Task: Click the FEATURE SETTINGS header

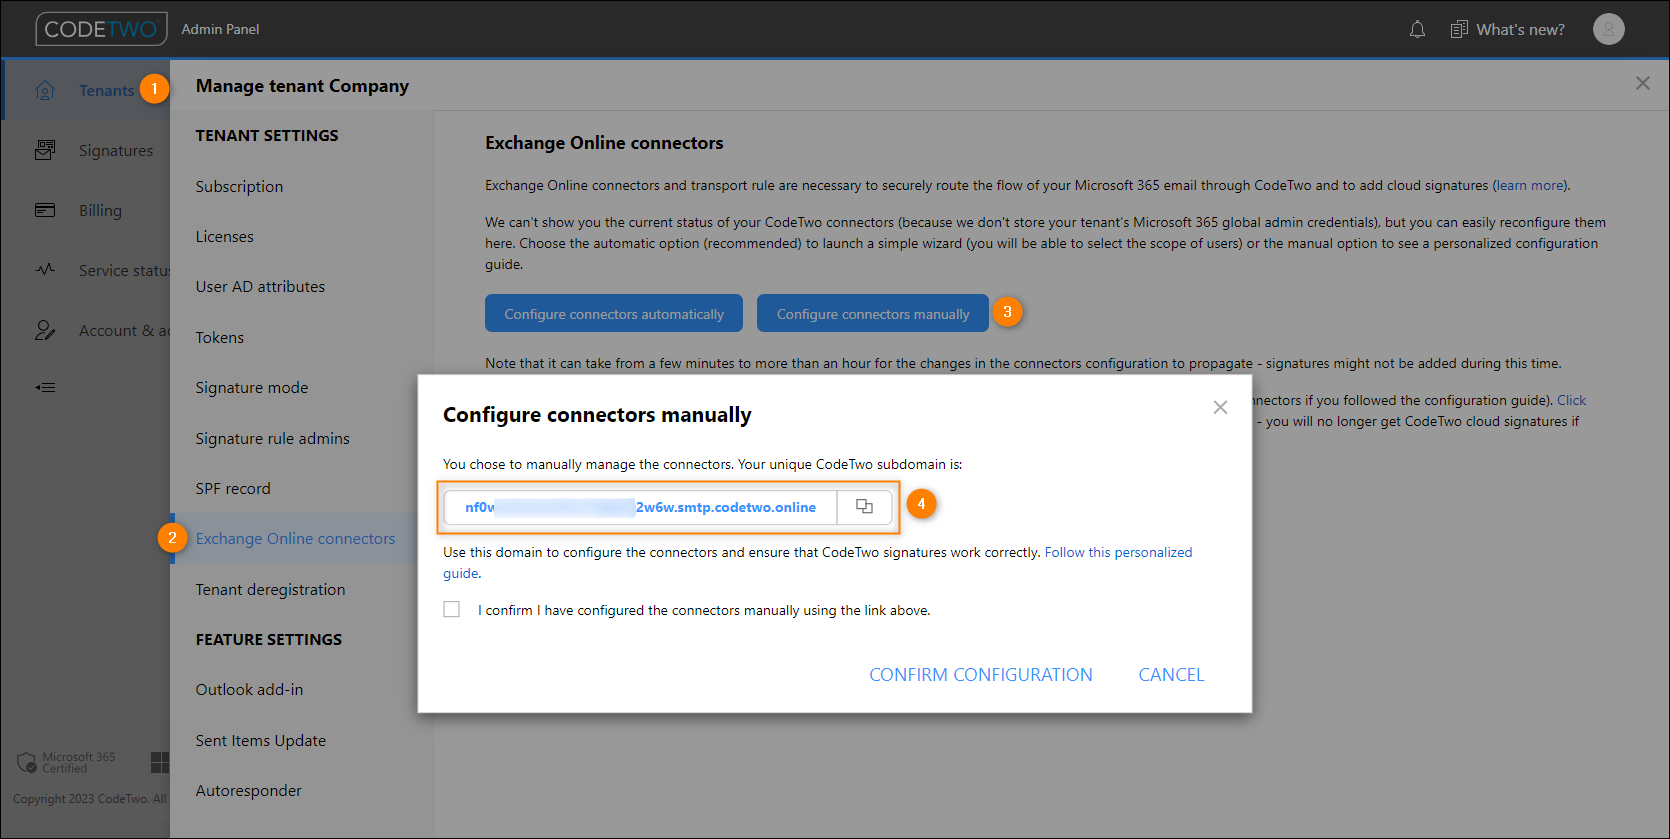Action: tap(269, 639)
